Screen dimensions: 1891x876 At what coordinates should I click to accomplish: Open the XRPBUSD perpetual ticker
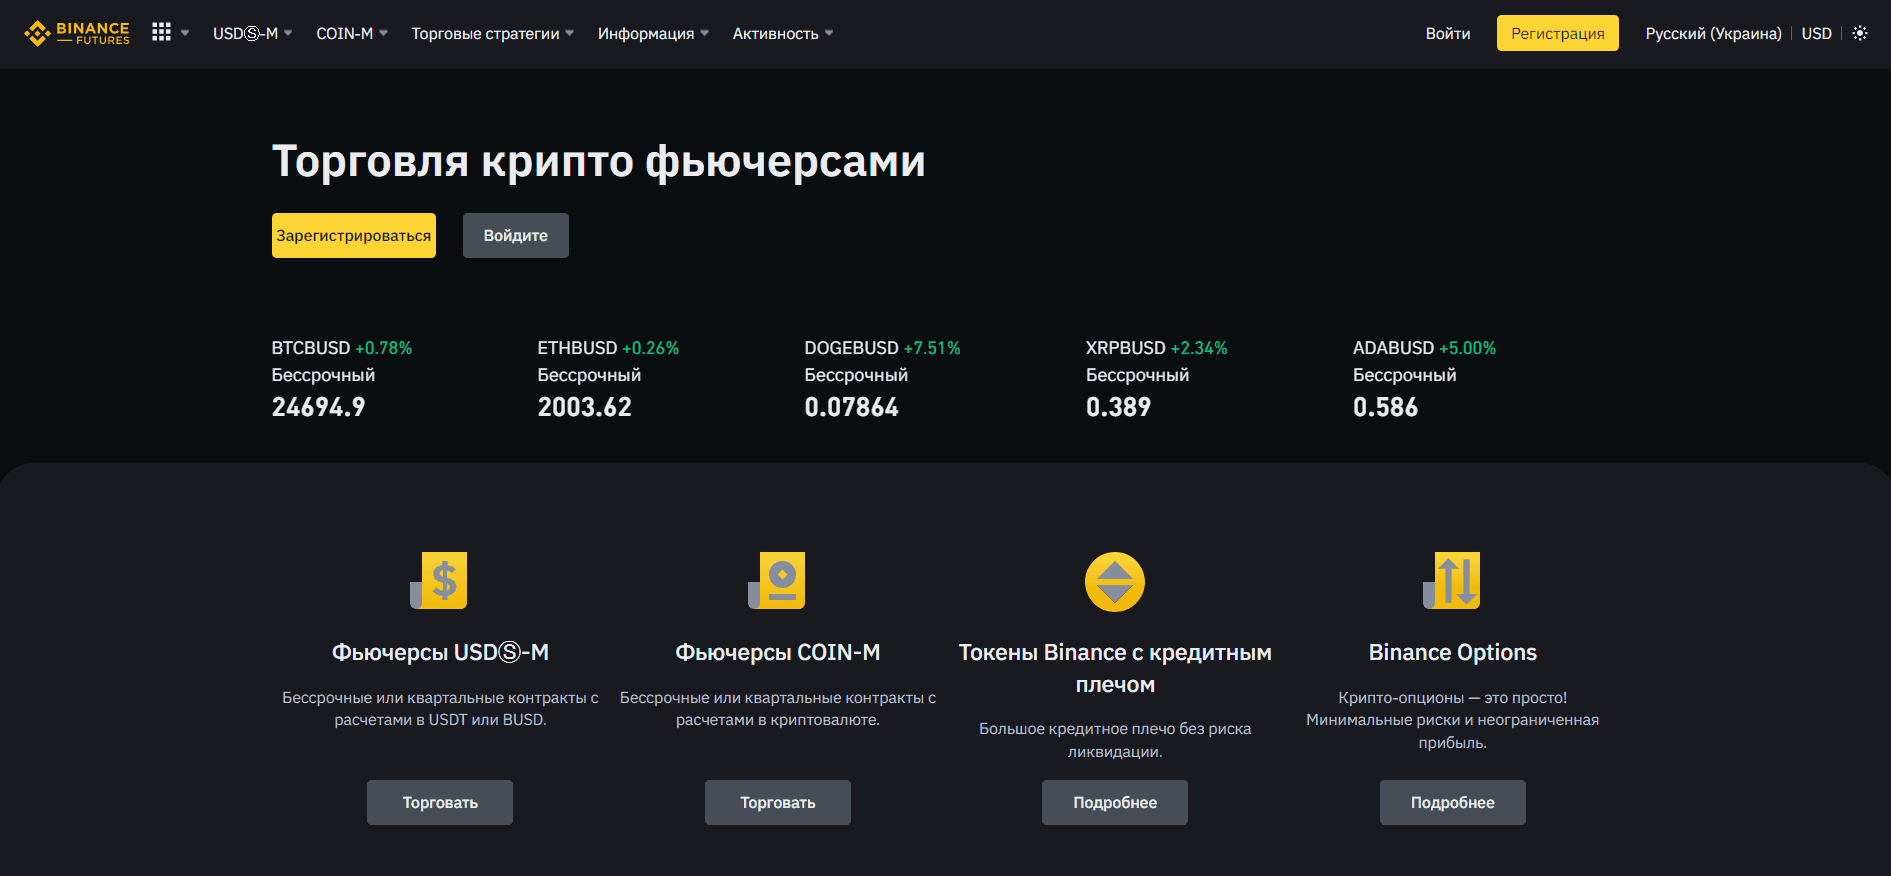pyautogui.click(x=1157, y=378)
